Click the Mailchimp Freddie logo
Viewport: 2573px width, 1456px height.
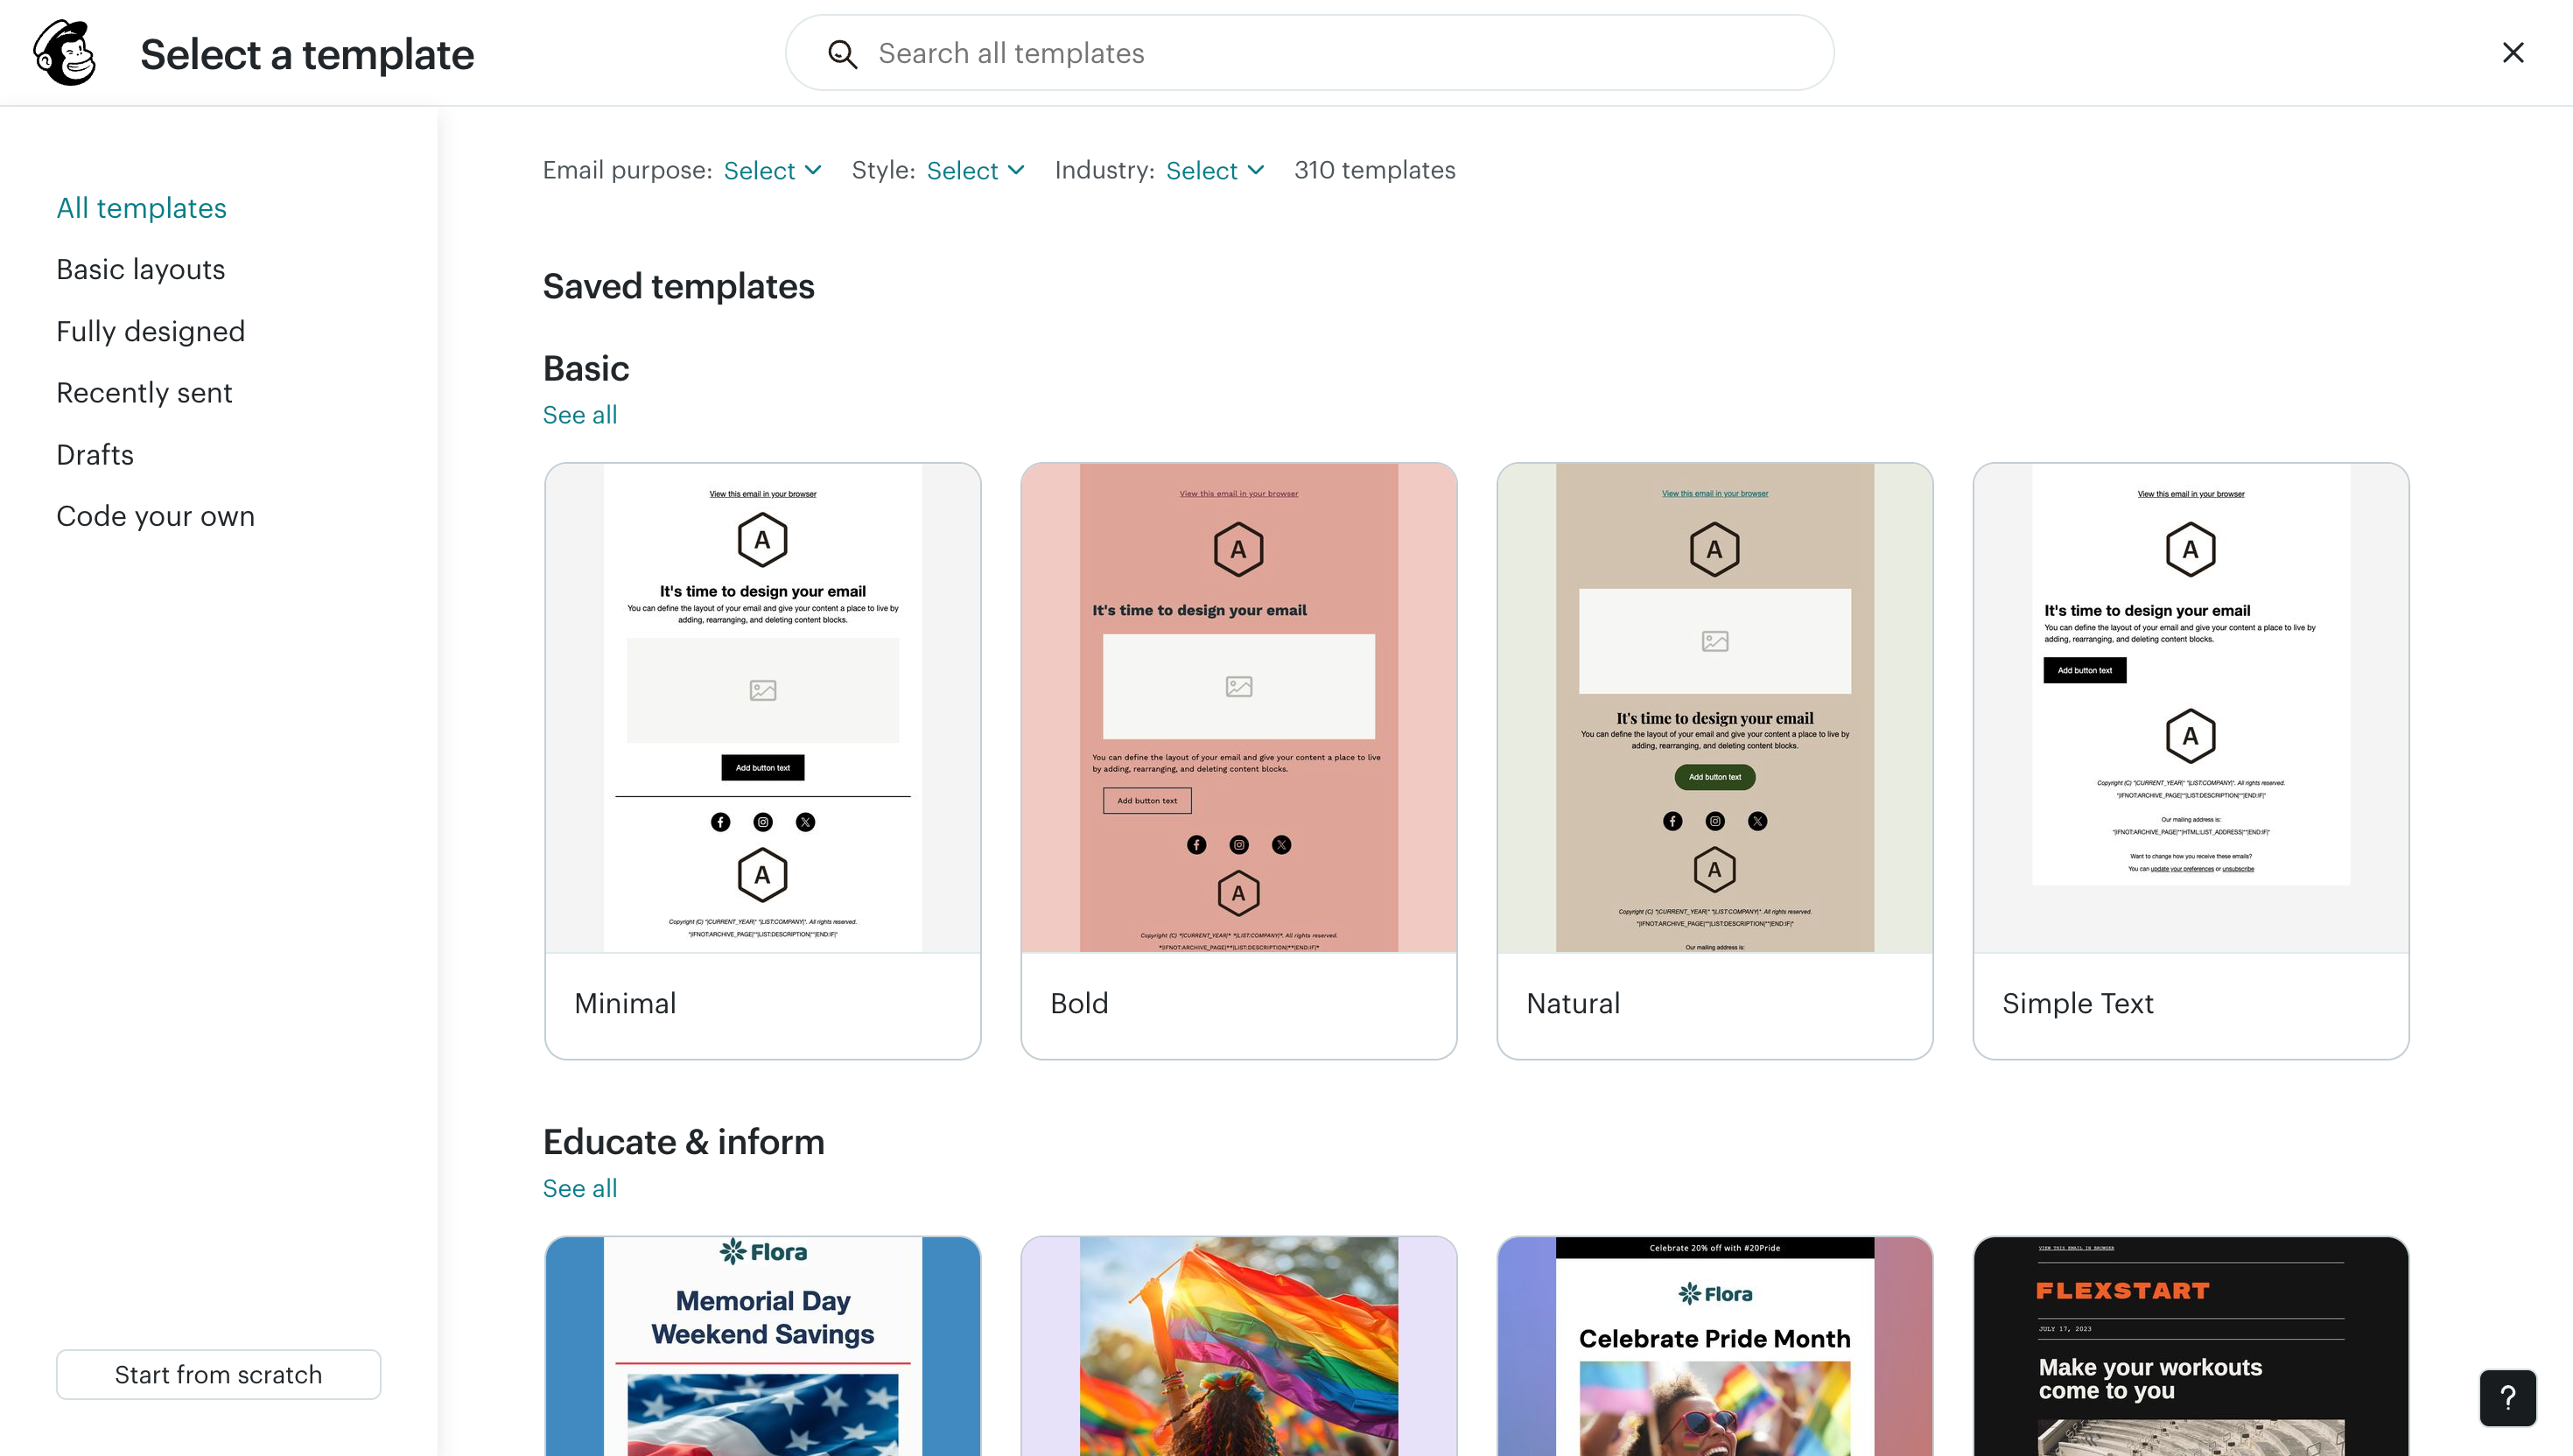click(65, 53)
